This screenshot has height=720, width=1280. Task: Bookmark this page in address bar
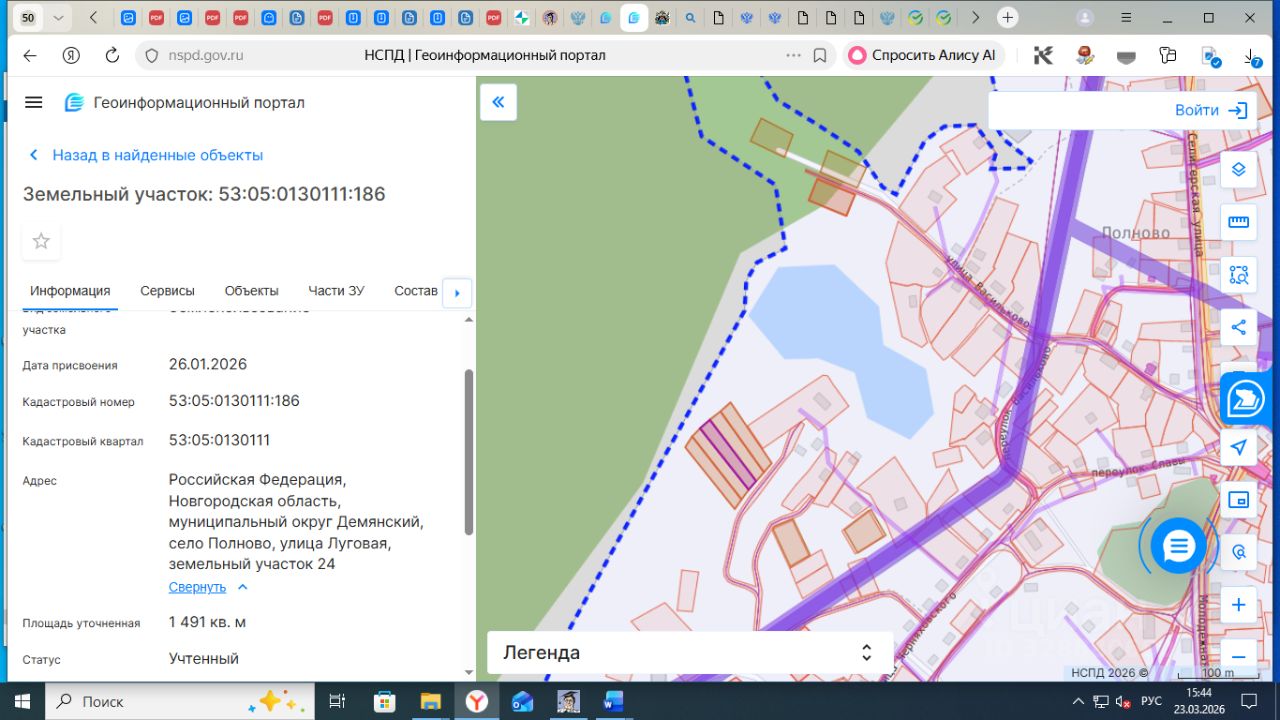pyautogui.click(x=820, y=56)
